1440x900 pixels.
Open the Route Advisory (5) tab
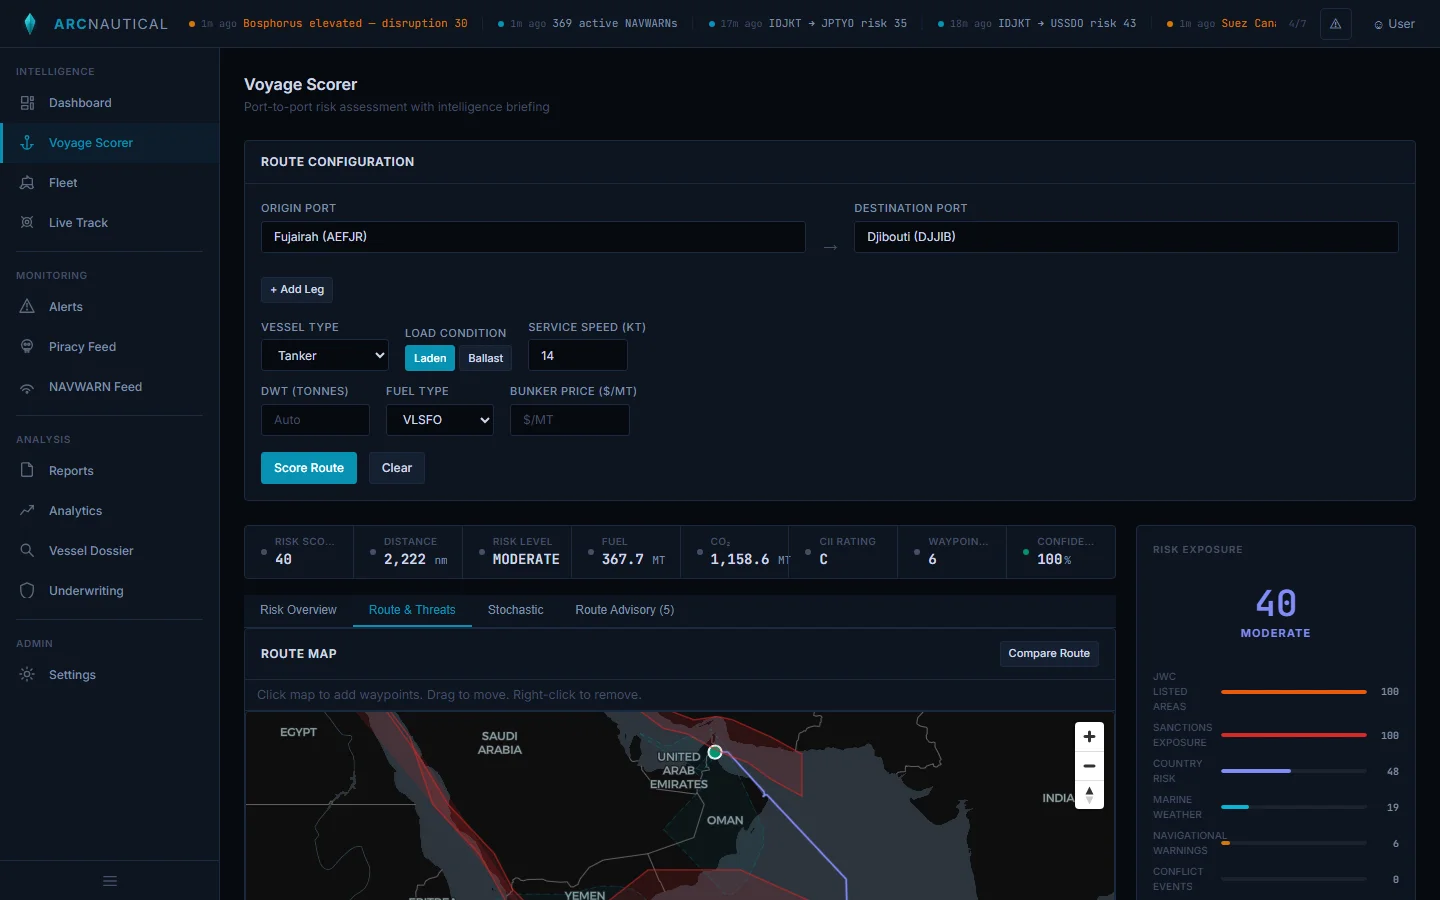[624, 610]
